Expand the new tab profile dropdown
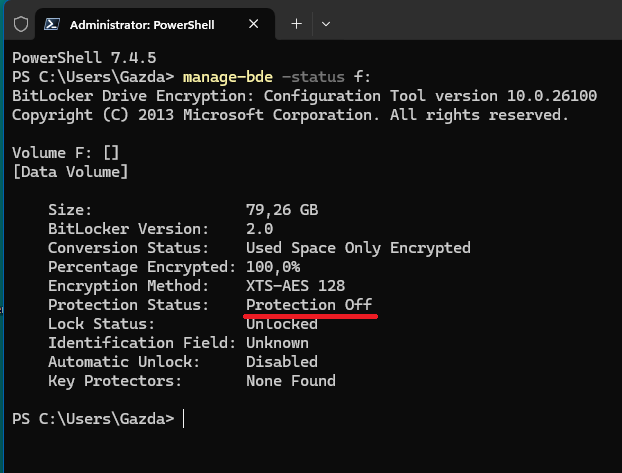Viewport: 622px width, 473px height. click(x=326, y=24)
